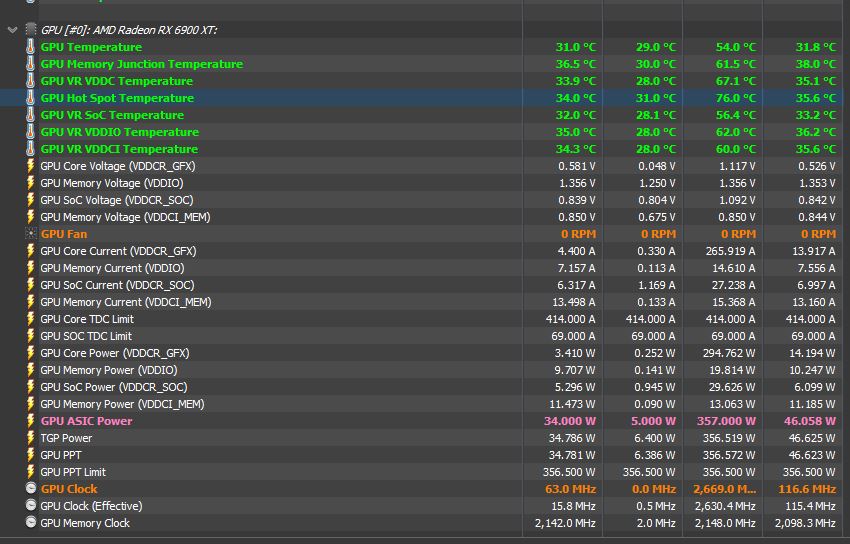Select the pink GPU ASIC Power label

coord(87,421)
